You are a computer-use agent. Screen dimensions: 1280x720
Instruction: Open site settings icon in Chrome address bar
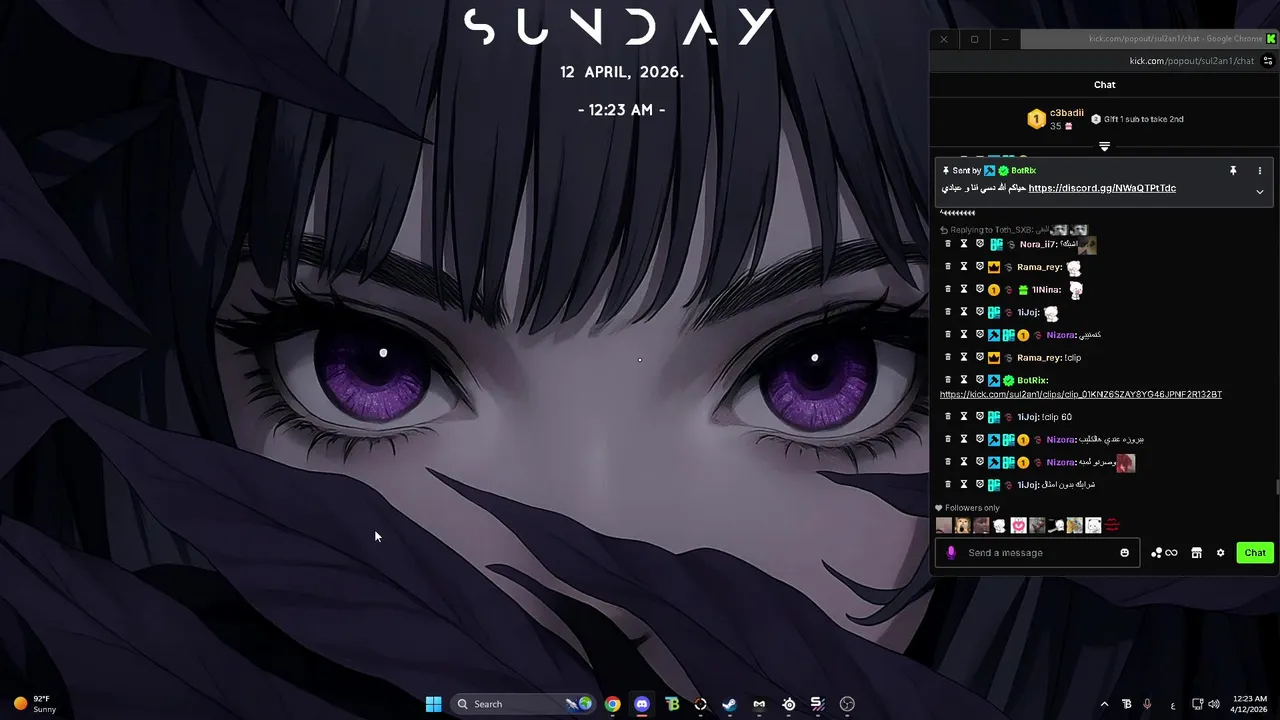1268,61
